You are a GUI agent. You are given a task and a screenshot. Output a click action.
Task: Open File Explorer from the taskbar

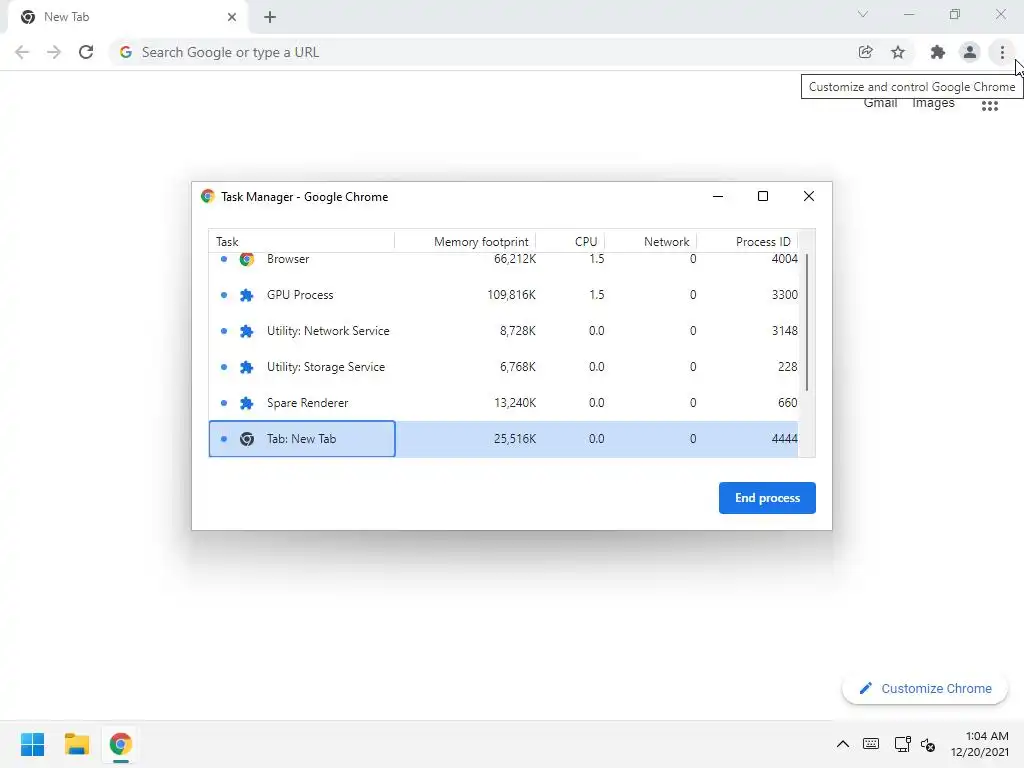tap(76, 744)
